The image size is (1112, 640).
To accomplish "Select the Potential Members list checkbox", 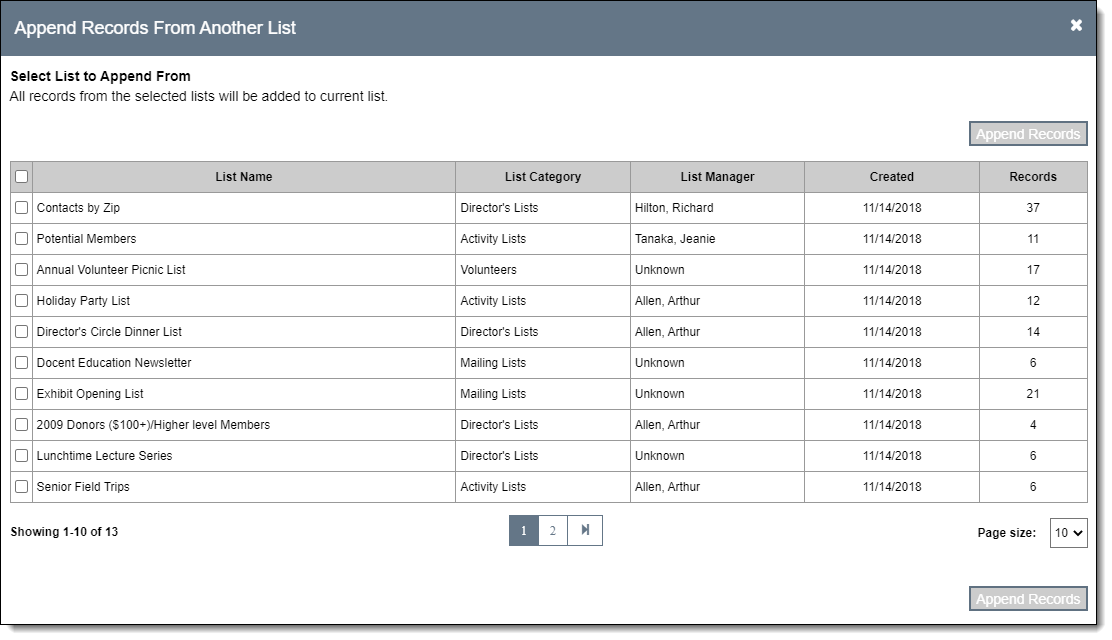I will point(22,239).
